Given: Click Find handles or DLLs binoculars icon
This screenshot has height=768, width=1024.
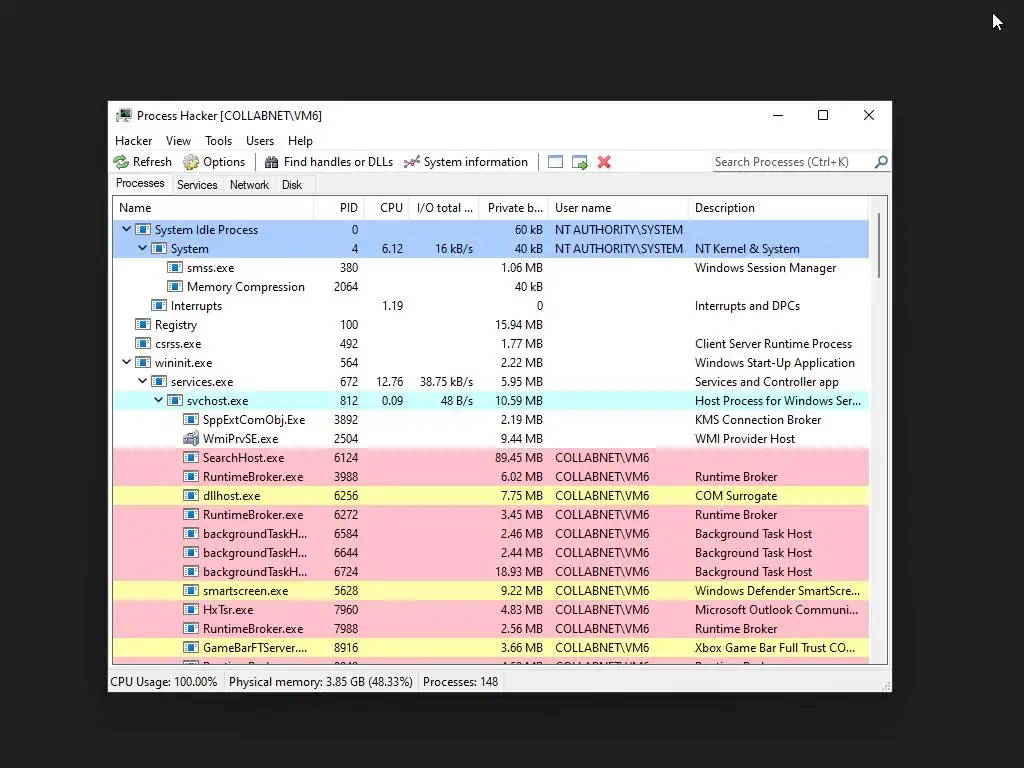Looking at the screenshot, I should (x=271, y=162).
